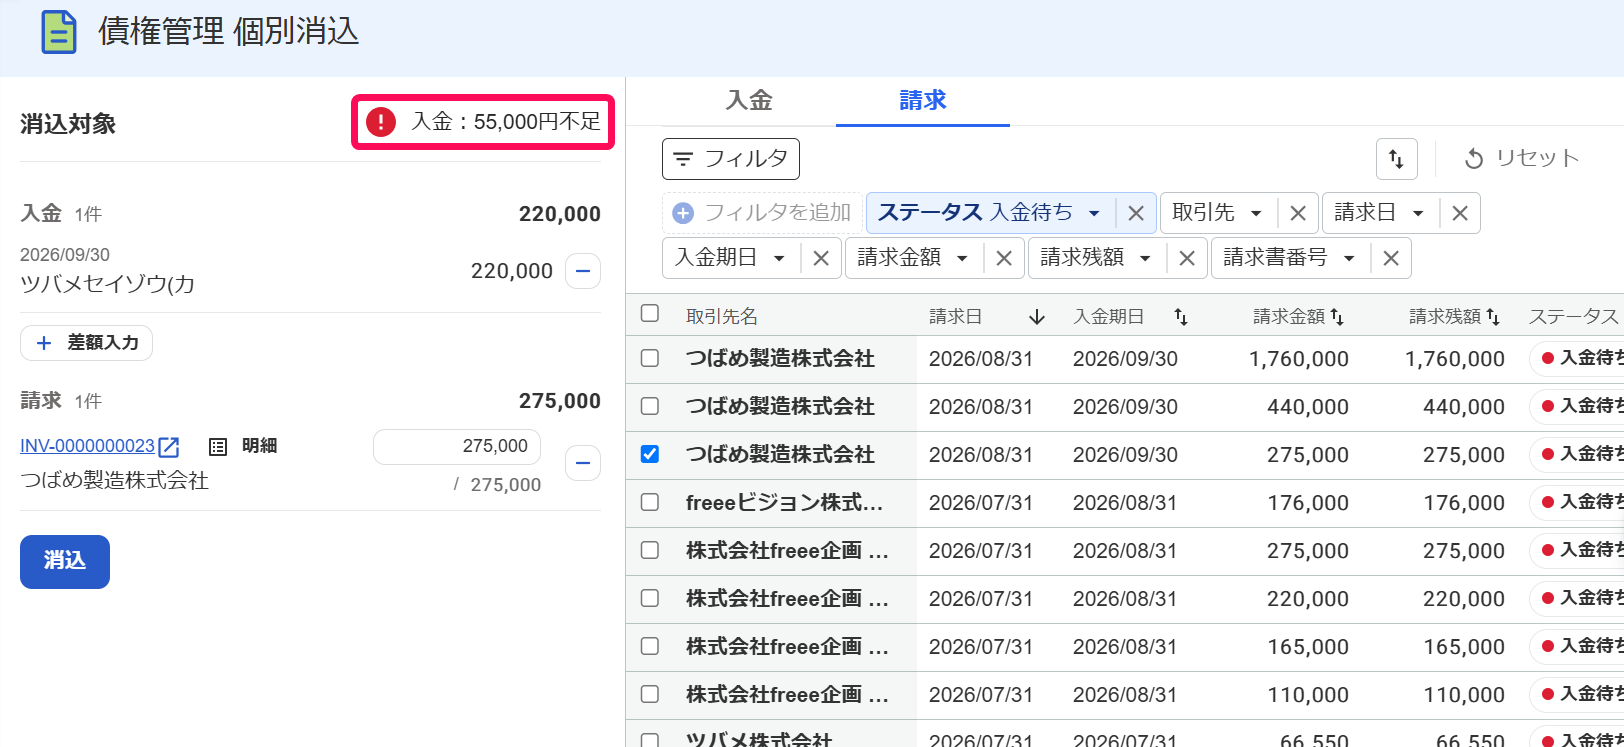The image size is (1624, 747).
Task: Open the ステータス 入金待ち filter dropdown
Action: click(x=990, y=213)
